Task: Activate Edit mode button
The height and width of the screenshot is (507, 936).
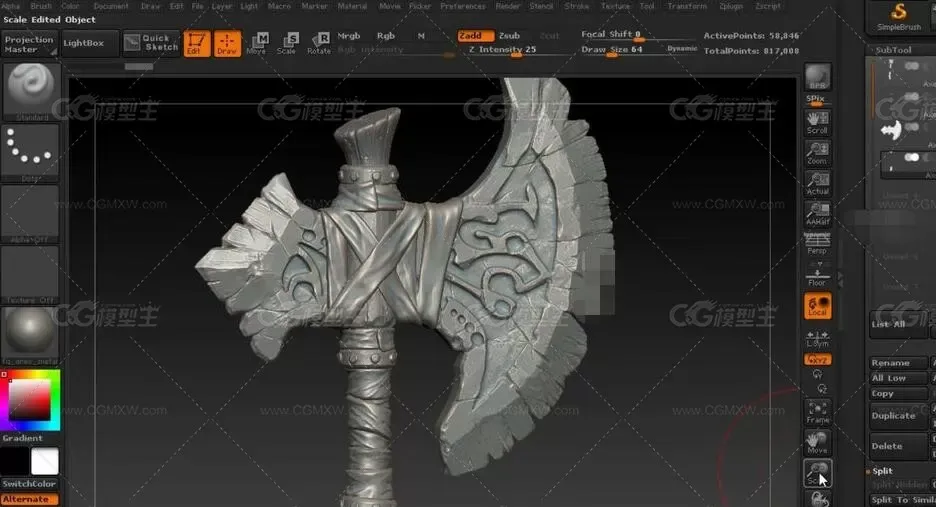Action: pyautogui.click(x=196, y=44)
